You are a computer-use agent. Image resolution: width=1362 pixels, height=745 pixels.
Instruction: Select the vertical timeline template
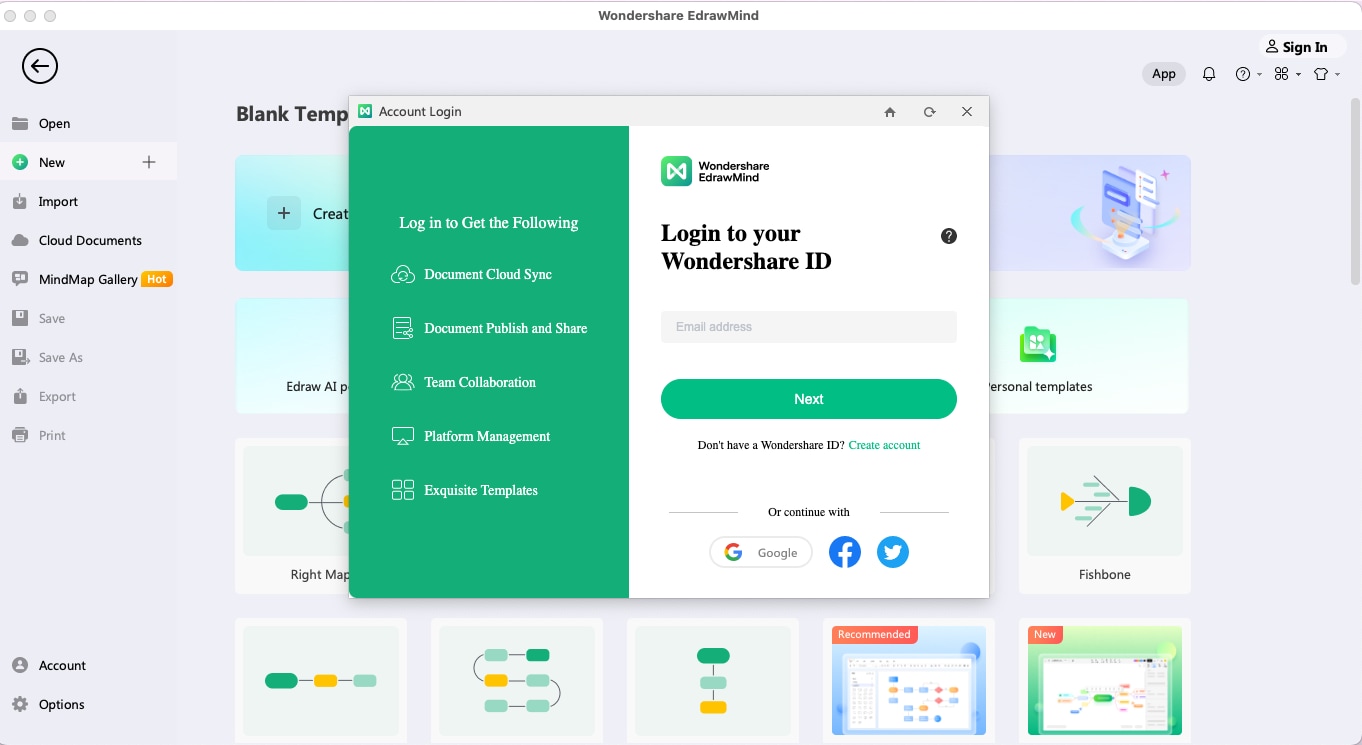click(713, 681)
